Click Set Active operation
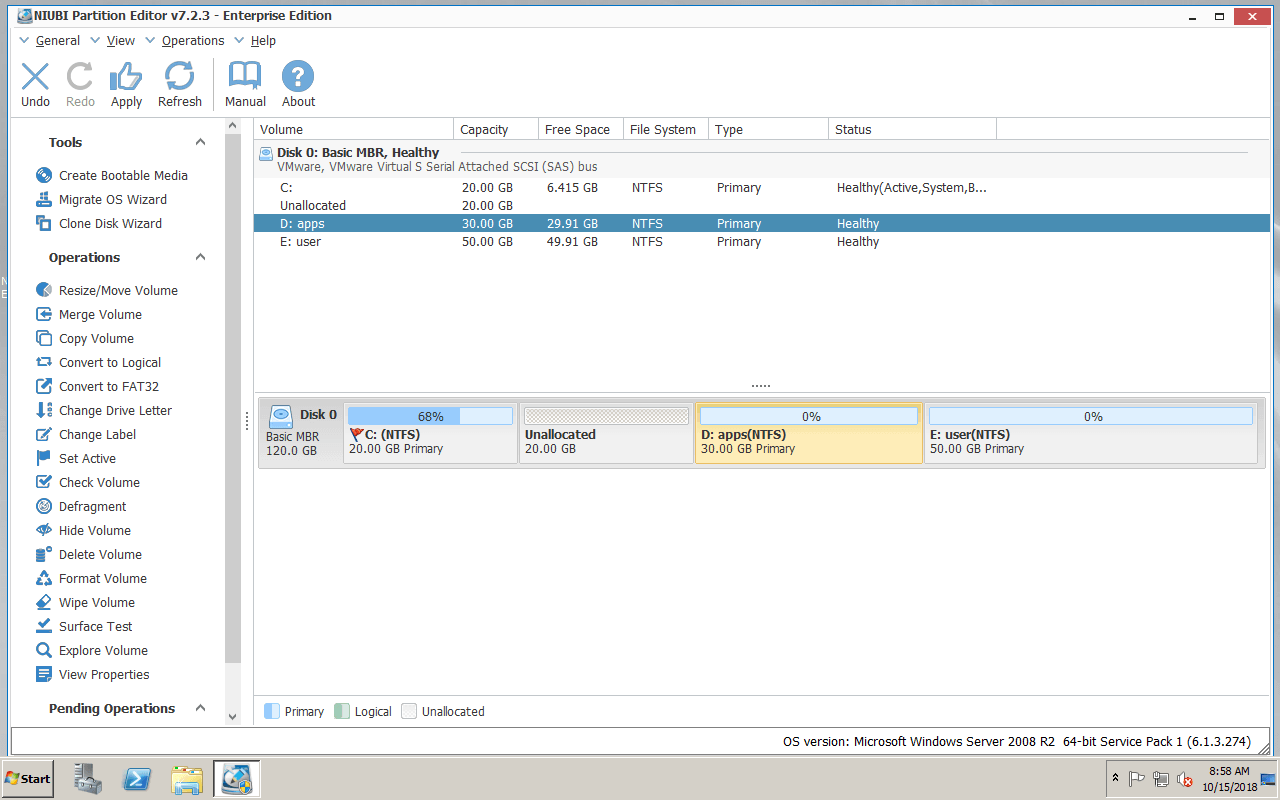The image size is (1280, 800). click(76, 458)
